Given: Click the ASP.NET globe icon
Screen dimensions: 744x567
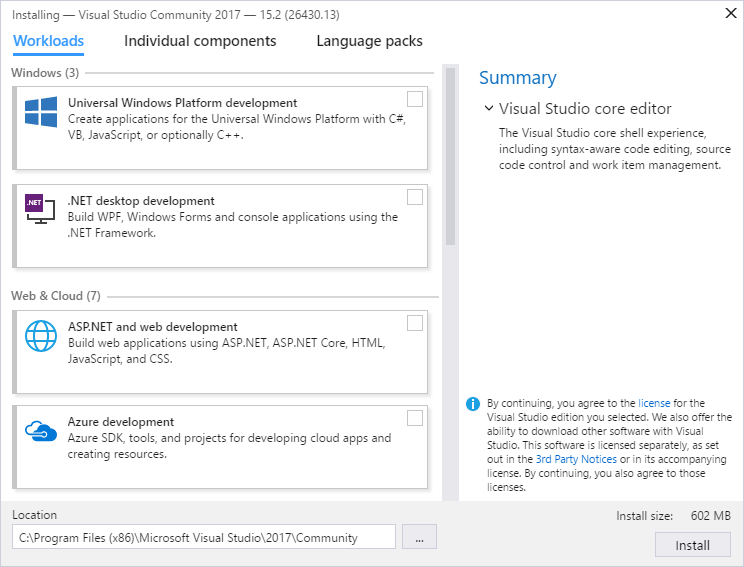Looking at the screenshot, I should click(41, 336).
